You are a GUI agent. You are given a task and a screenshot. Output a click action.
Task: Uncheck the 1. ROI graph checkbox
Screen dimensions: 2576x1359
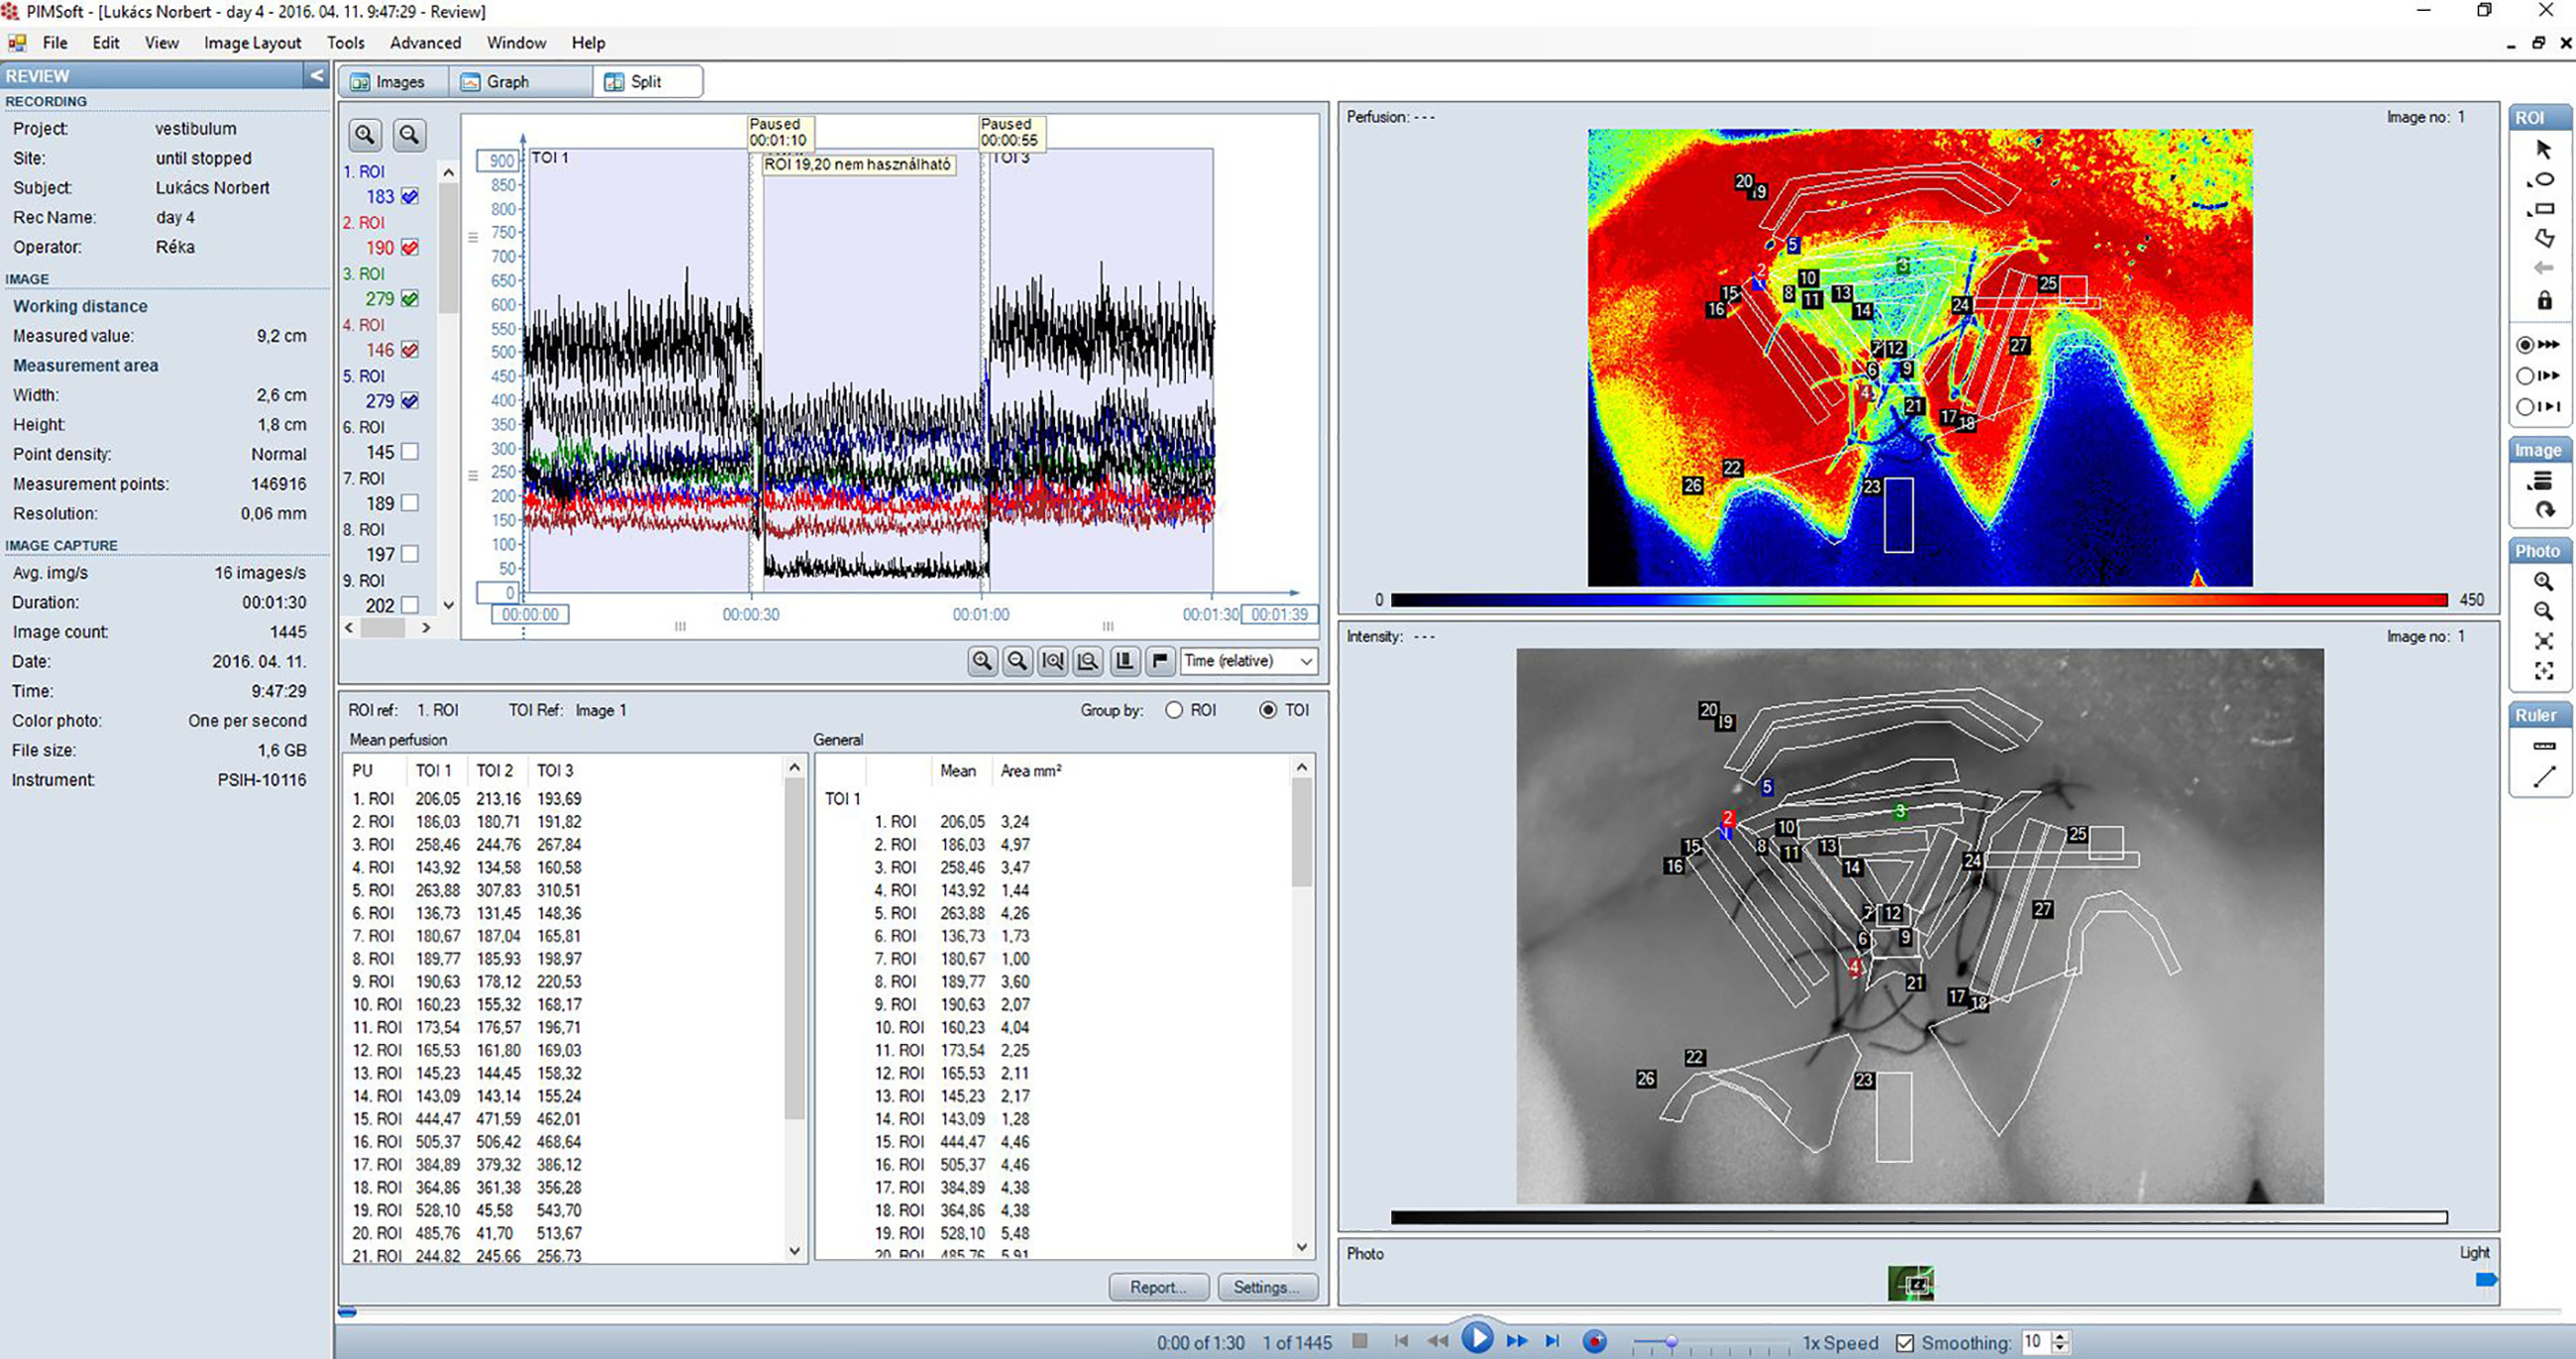click(410, 197)
